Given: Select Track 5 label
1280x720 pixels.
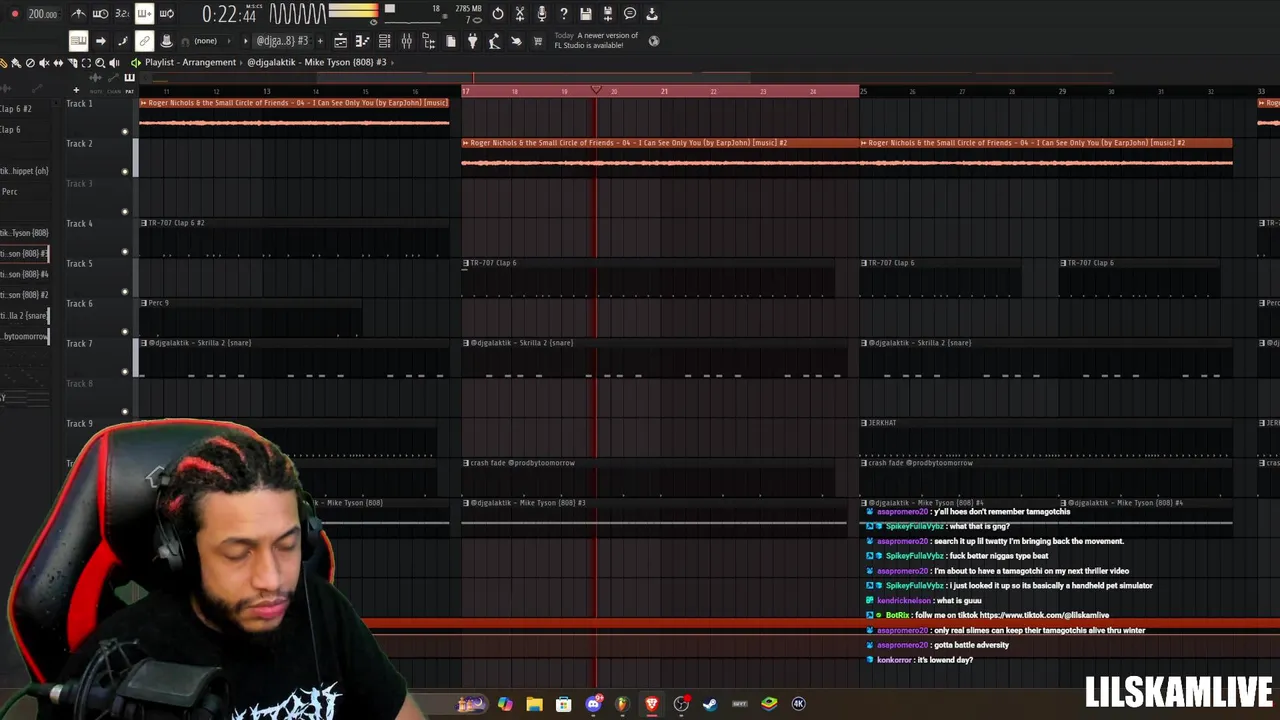Looking at the screenshot, I should point(79,263).
